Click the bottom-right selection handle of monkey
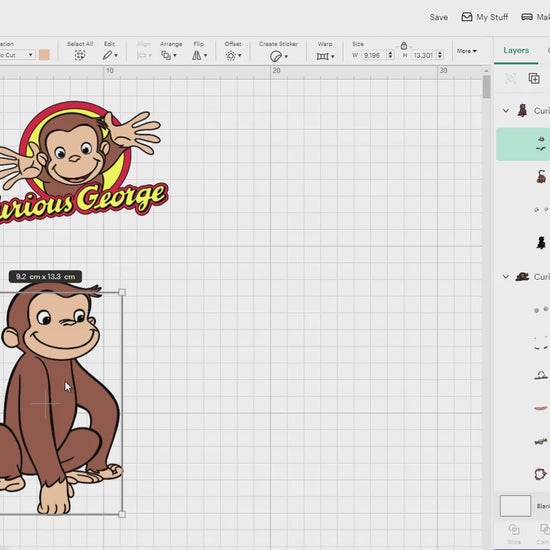 (122, 514)
